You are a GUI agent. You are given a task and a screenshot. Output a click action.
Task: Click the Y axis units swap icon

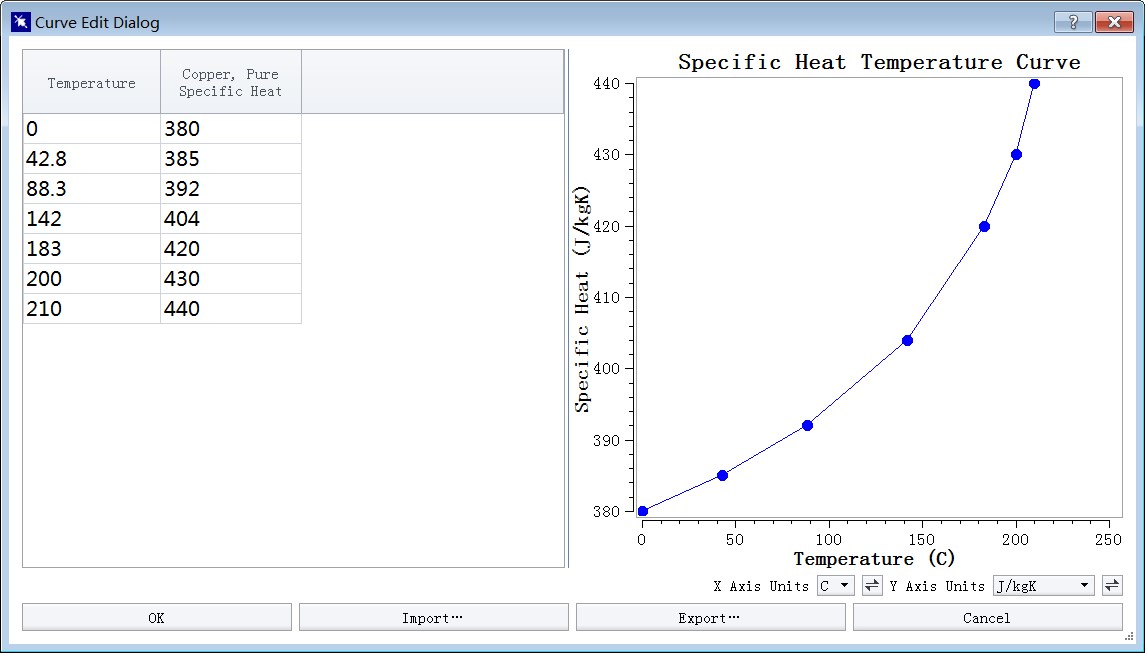1111,586
